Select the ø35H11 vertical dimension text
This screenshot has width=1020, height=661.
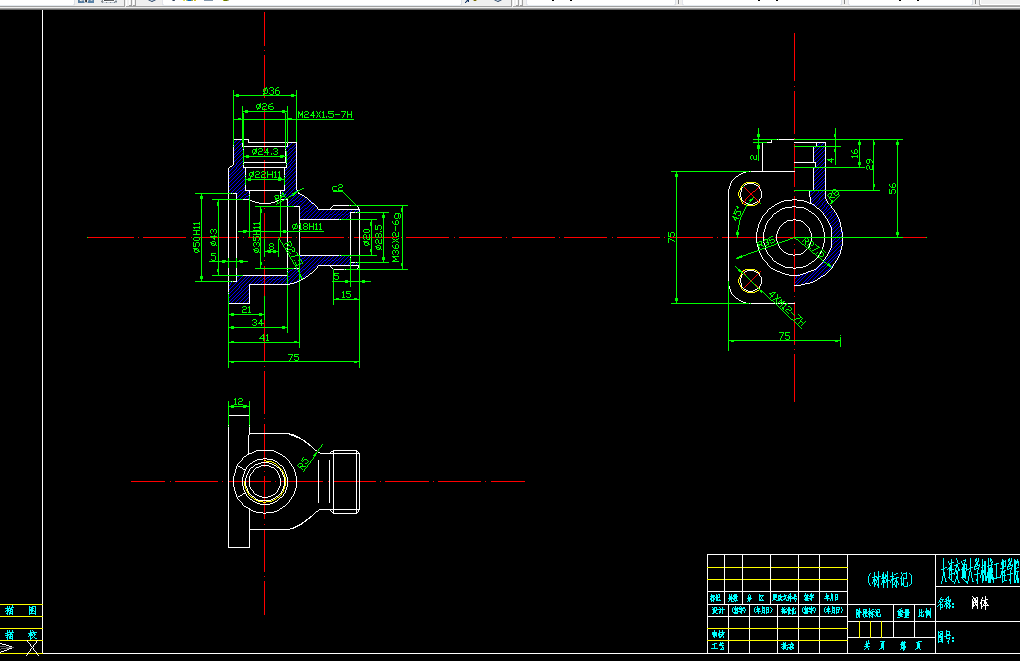click(x=256, y=237)
